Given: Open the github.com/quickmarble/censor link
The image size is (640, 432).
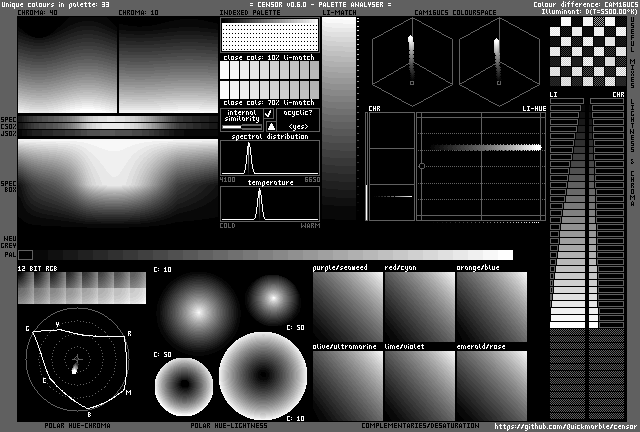Looking at the screenshot, I should point(565,426).
